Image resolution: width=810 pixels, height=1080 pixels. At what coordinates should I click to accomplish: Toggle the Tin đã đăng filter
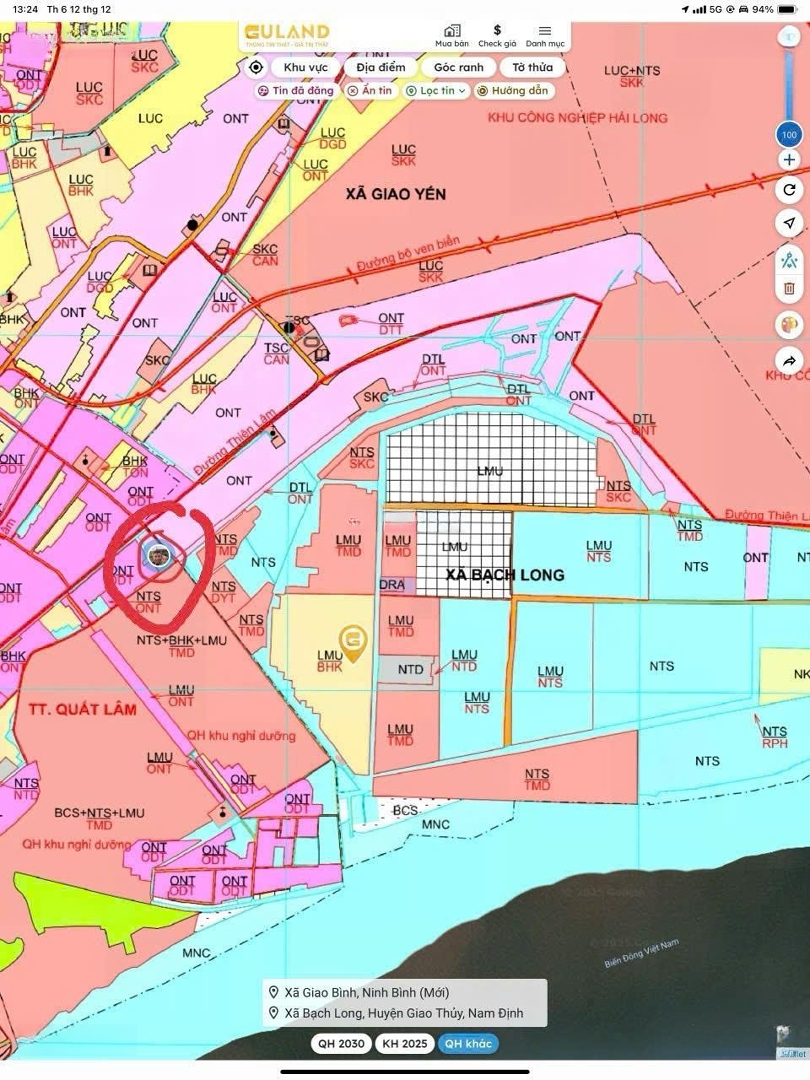pos(295,91)
